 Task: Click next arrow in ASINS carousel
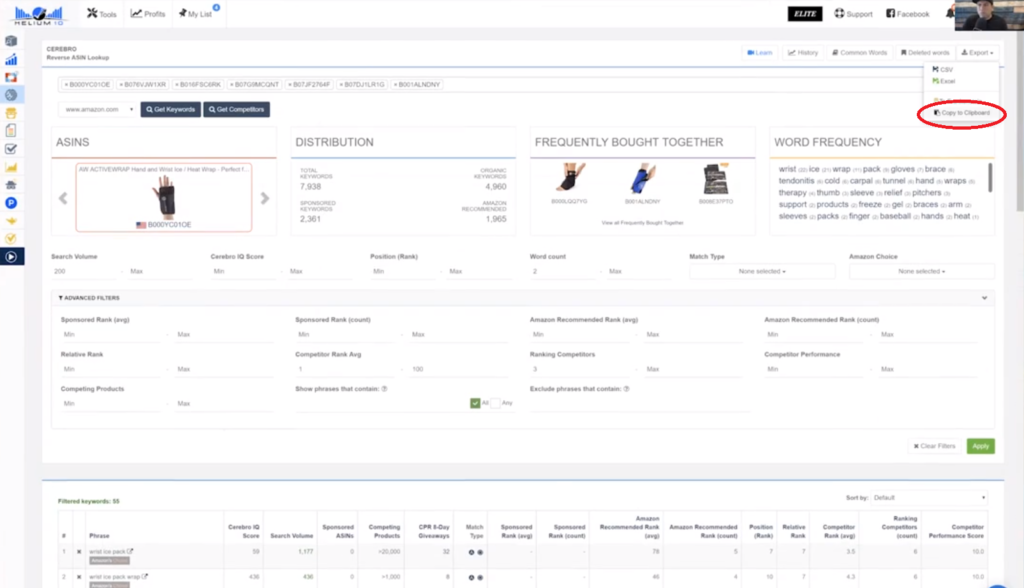click(x=265, y=198)
